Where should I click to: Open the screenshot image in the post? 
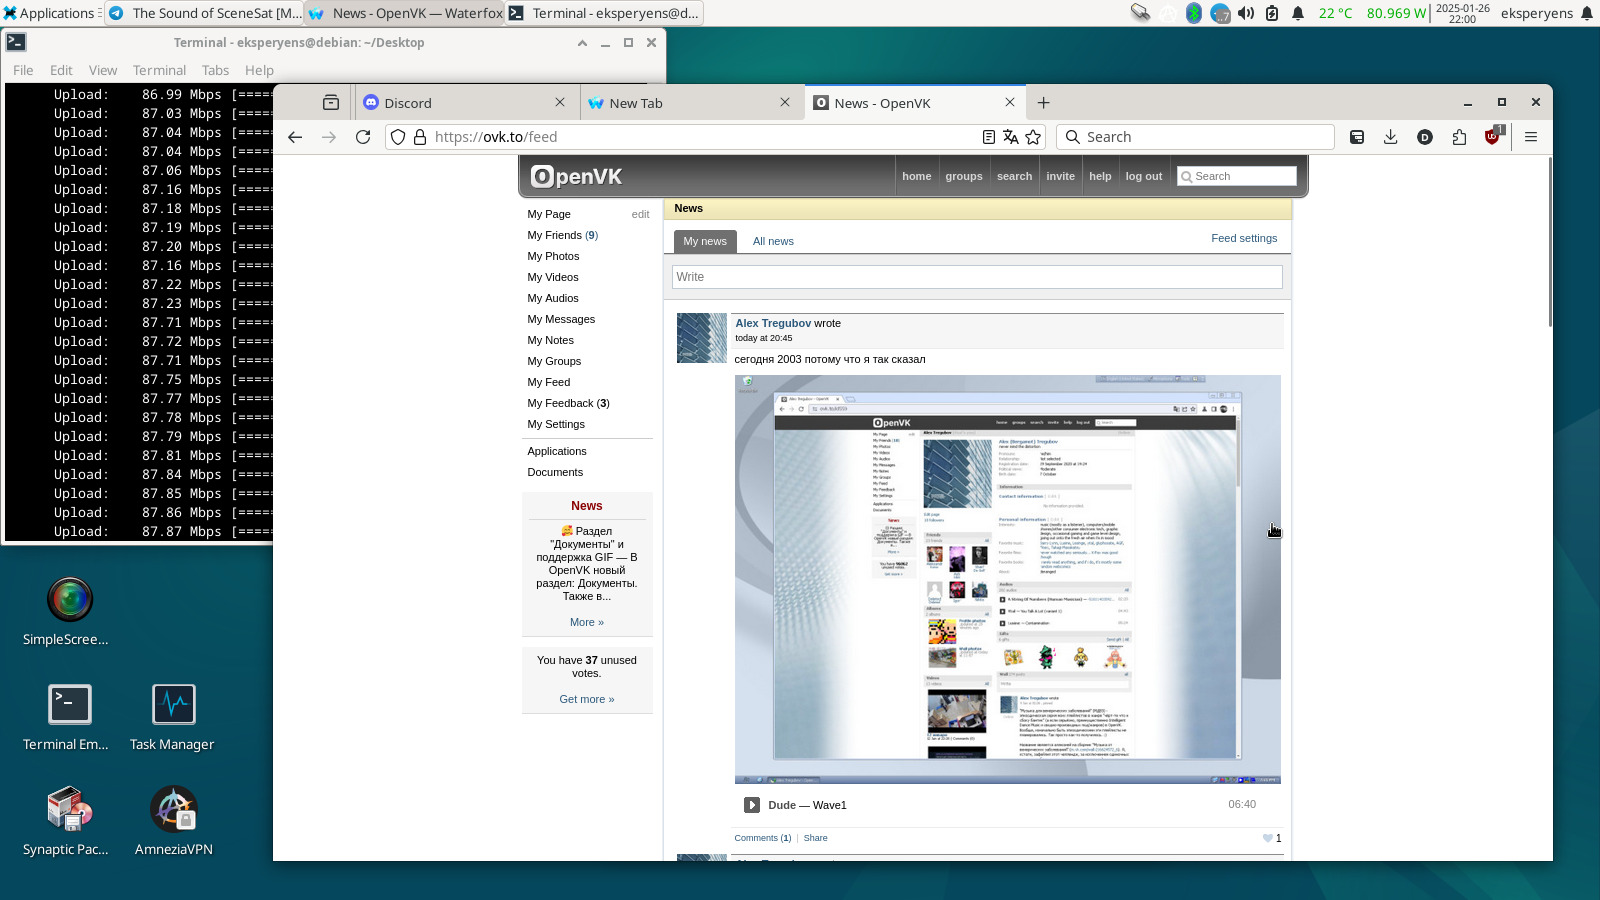[1008, 580]
